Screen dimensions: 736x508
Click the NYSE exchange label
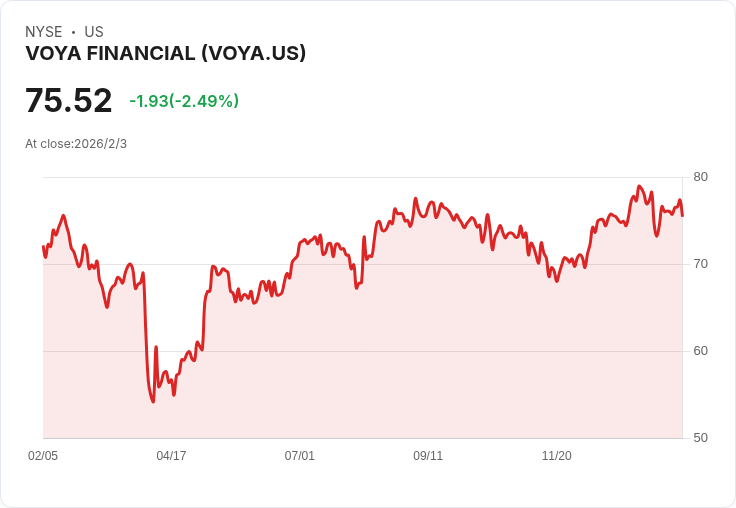tap(44, 32)
